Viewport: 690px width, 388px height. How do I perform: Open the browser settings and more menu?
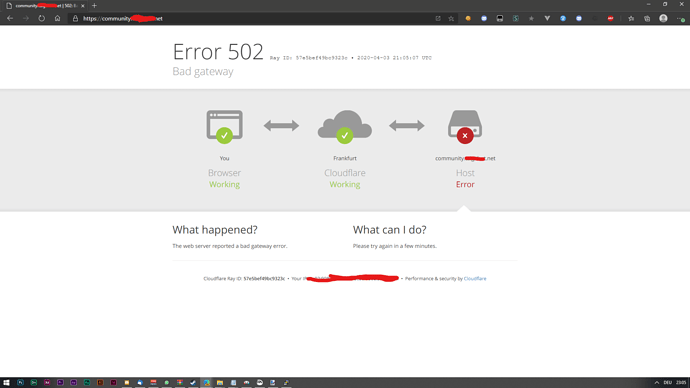coord(681,18)
